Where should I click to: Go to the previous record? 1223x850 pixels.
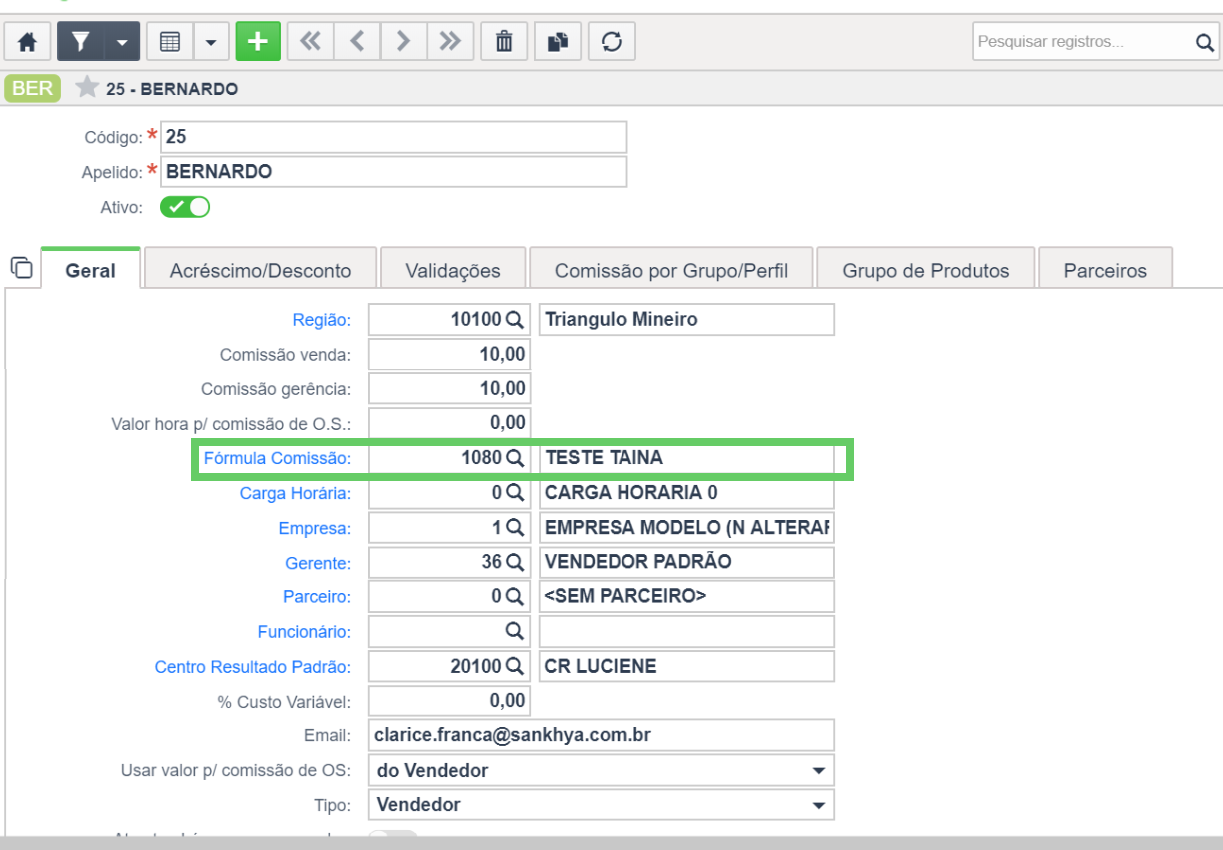357,42
